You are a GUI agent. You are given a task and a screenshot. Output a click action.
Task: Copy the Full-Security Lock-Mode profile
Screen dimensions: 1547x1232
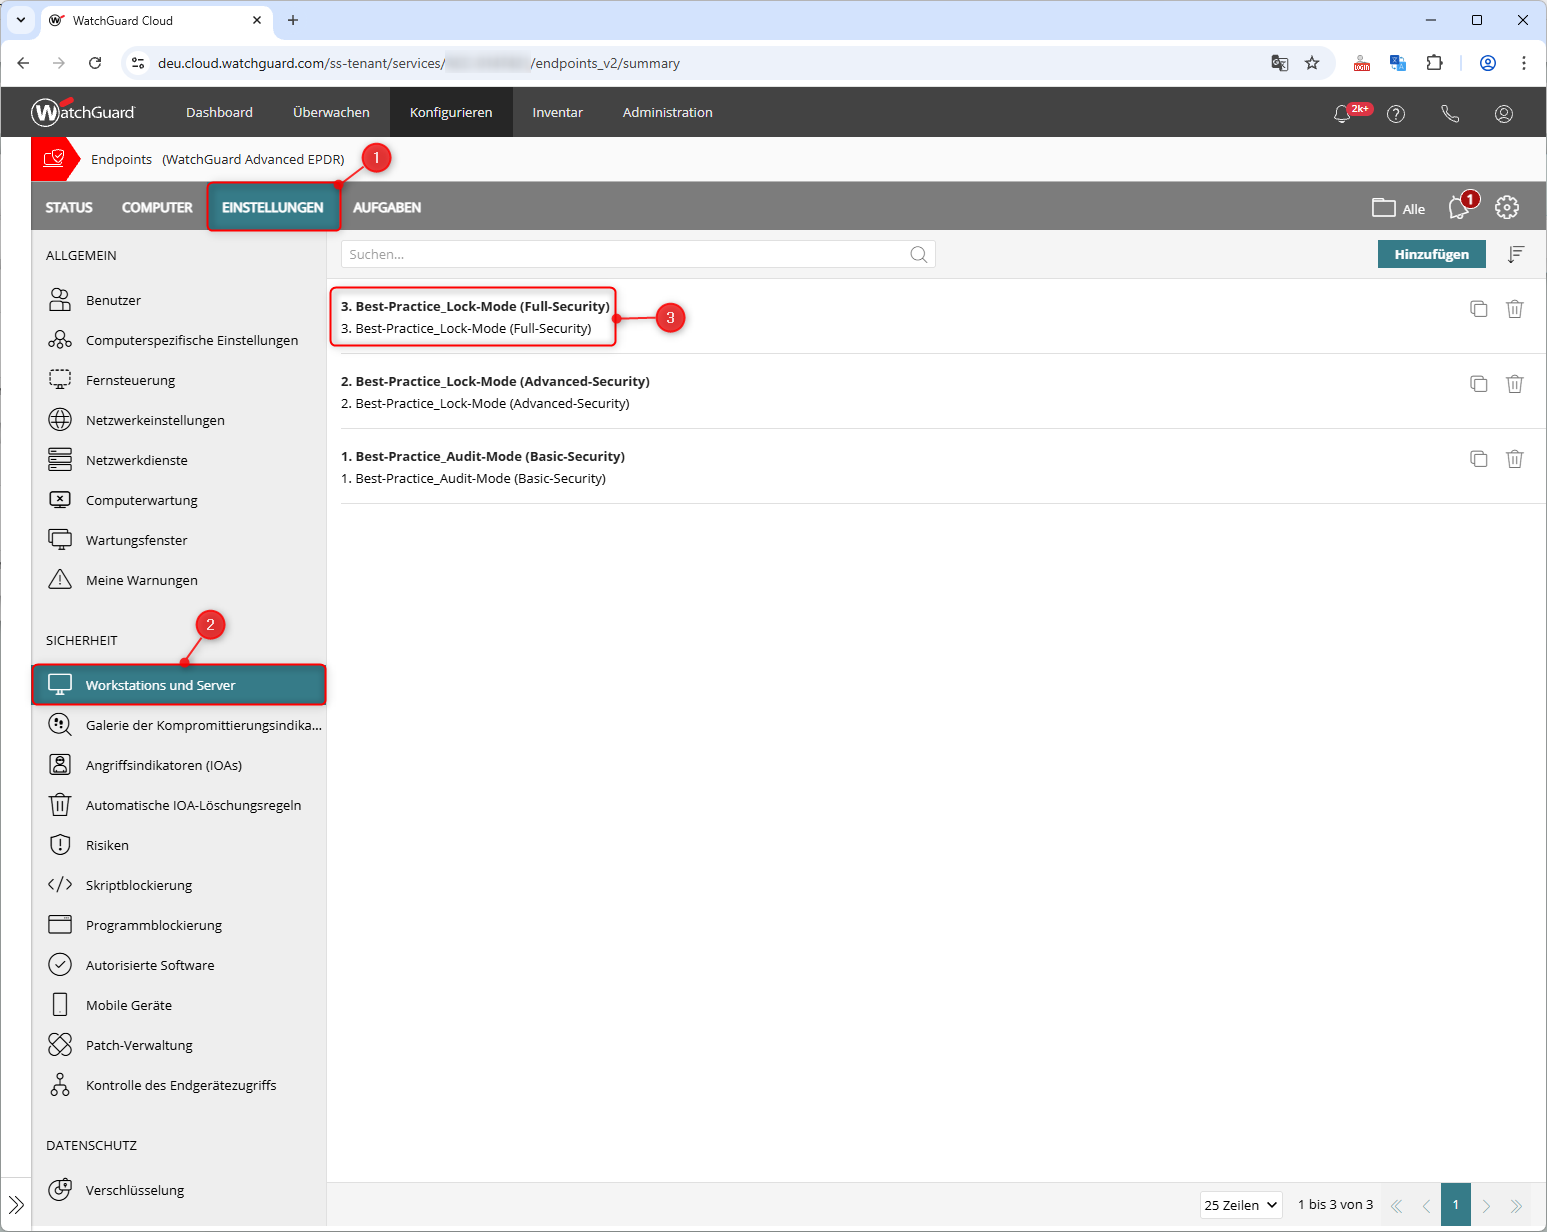[1478, 309]
